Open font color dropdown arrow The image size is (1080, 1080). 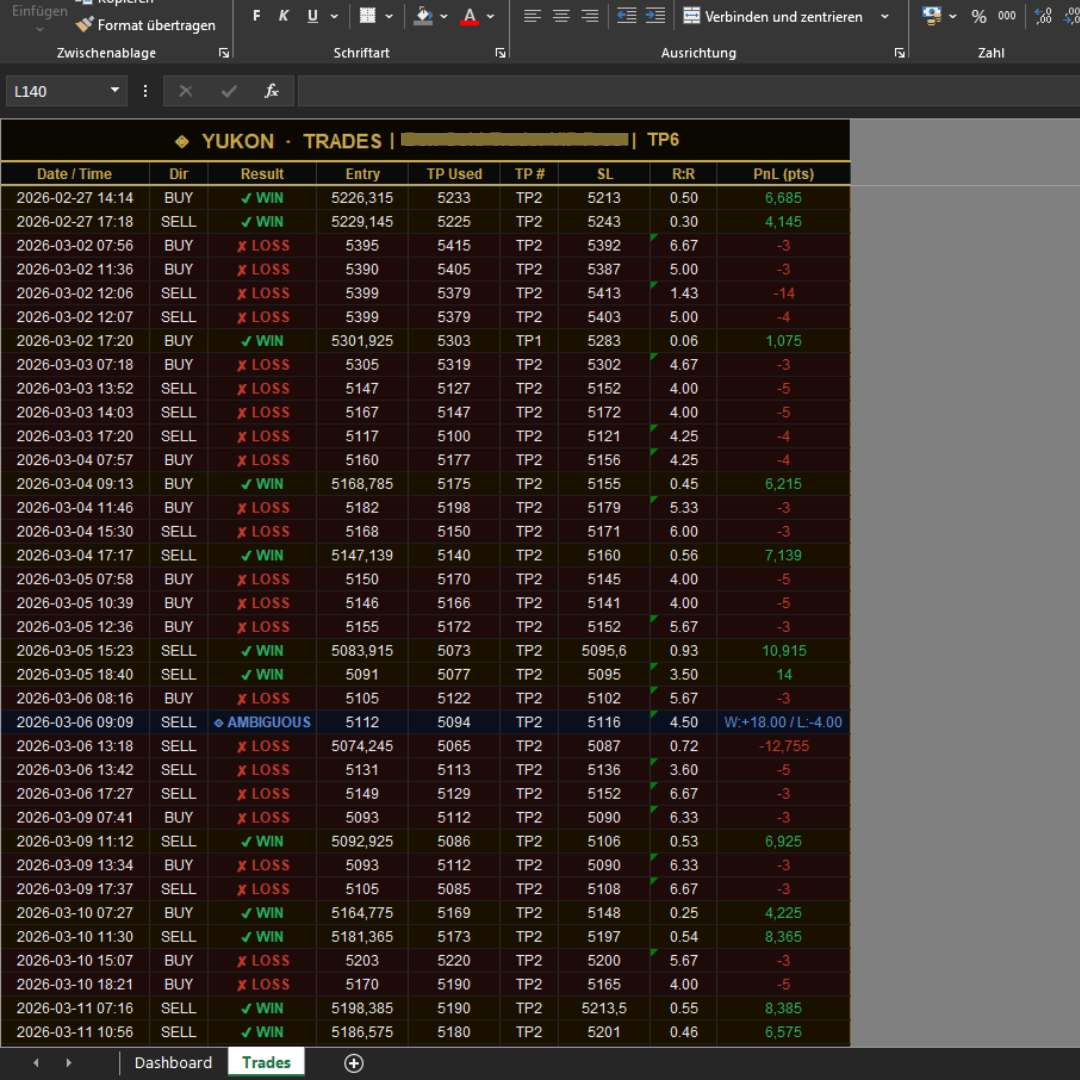click(490, 16)
